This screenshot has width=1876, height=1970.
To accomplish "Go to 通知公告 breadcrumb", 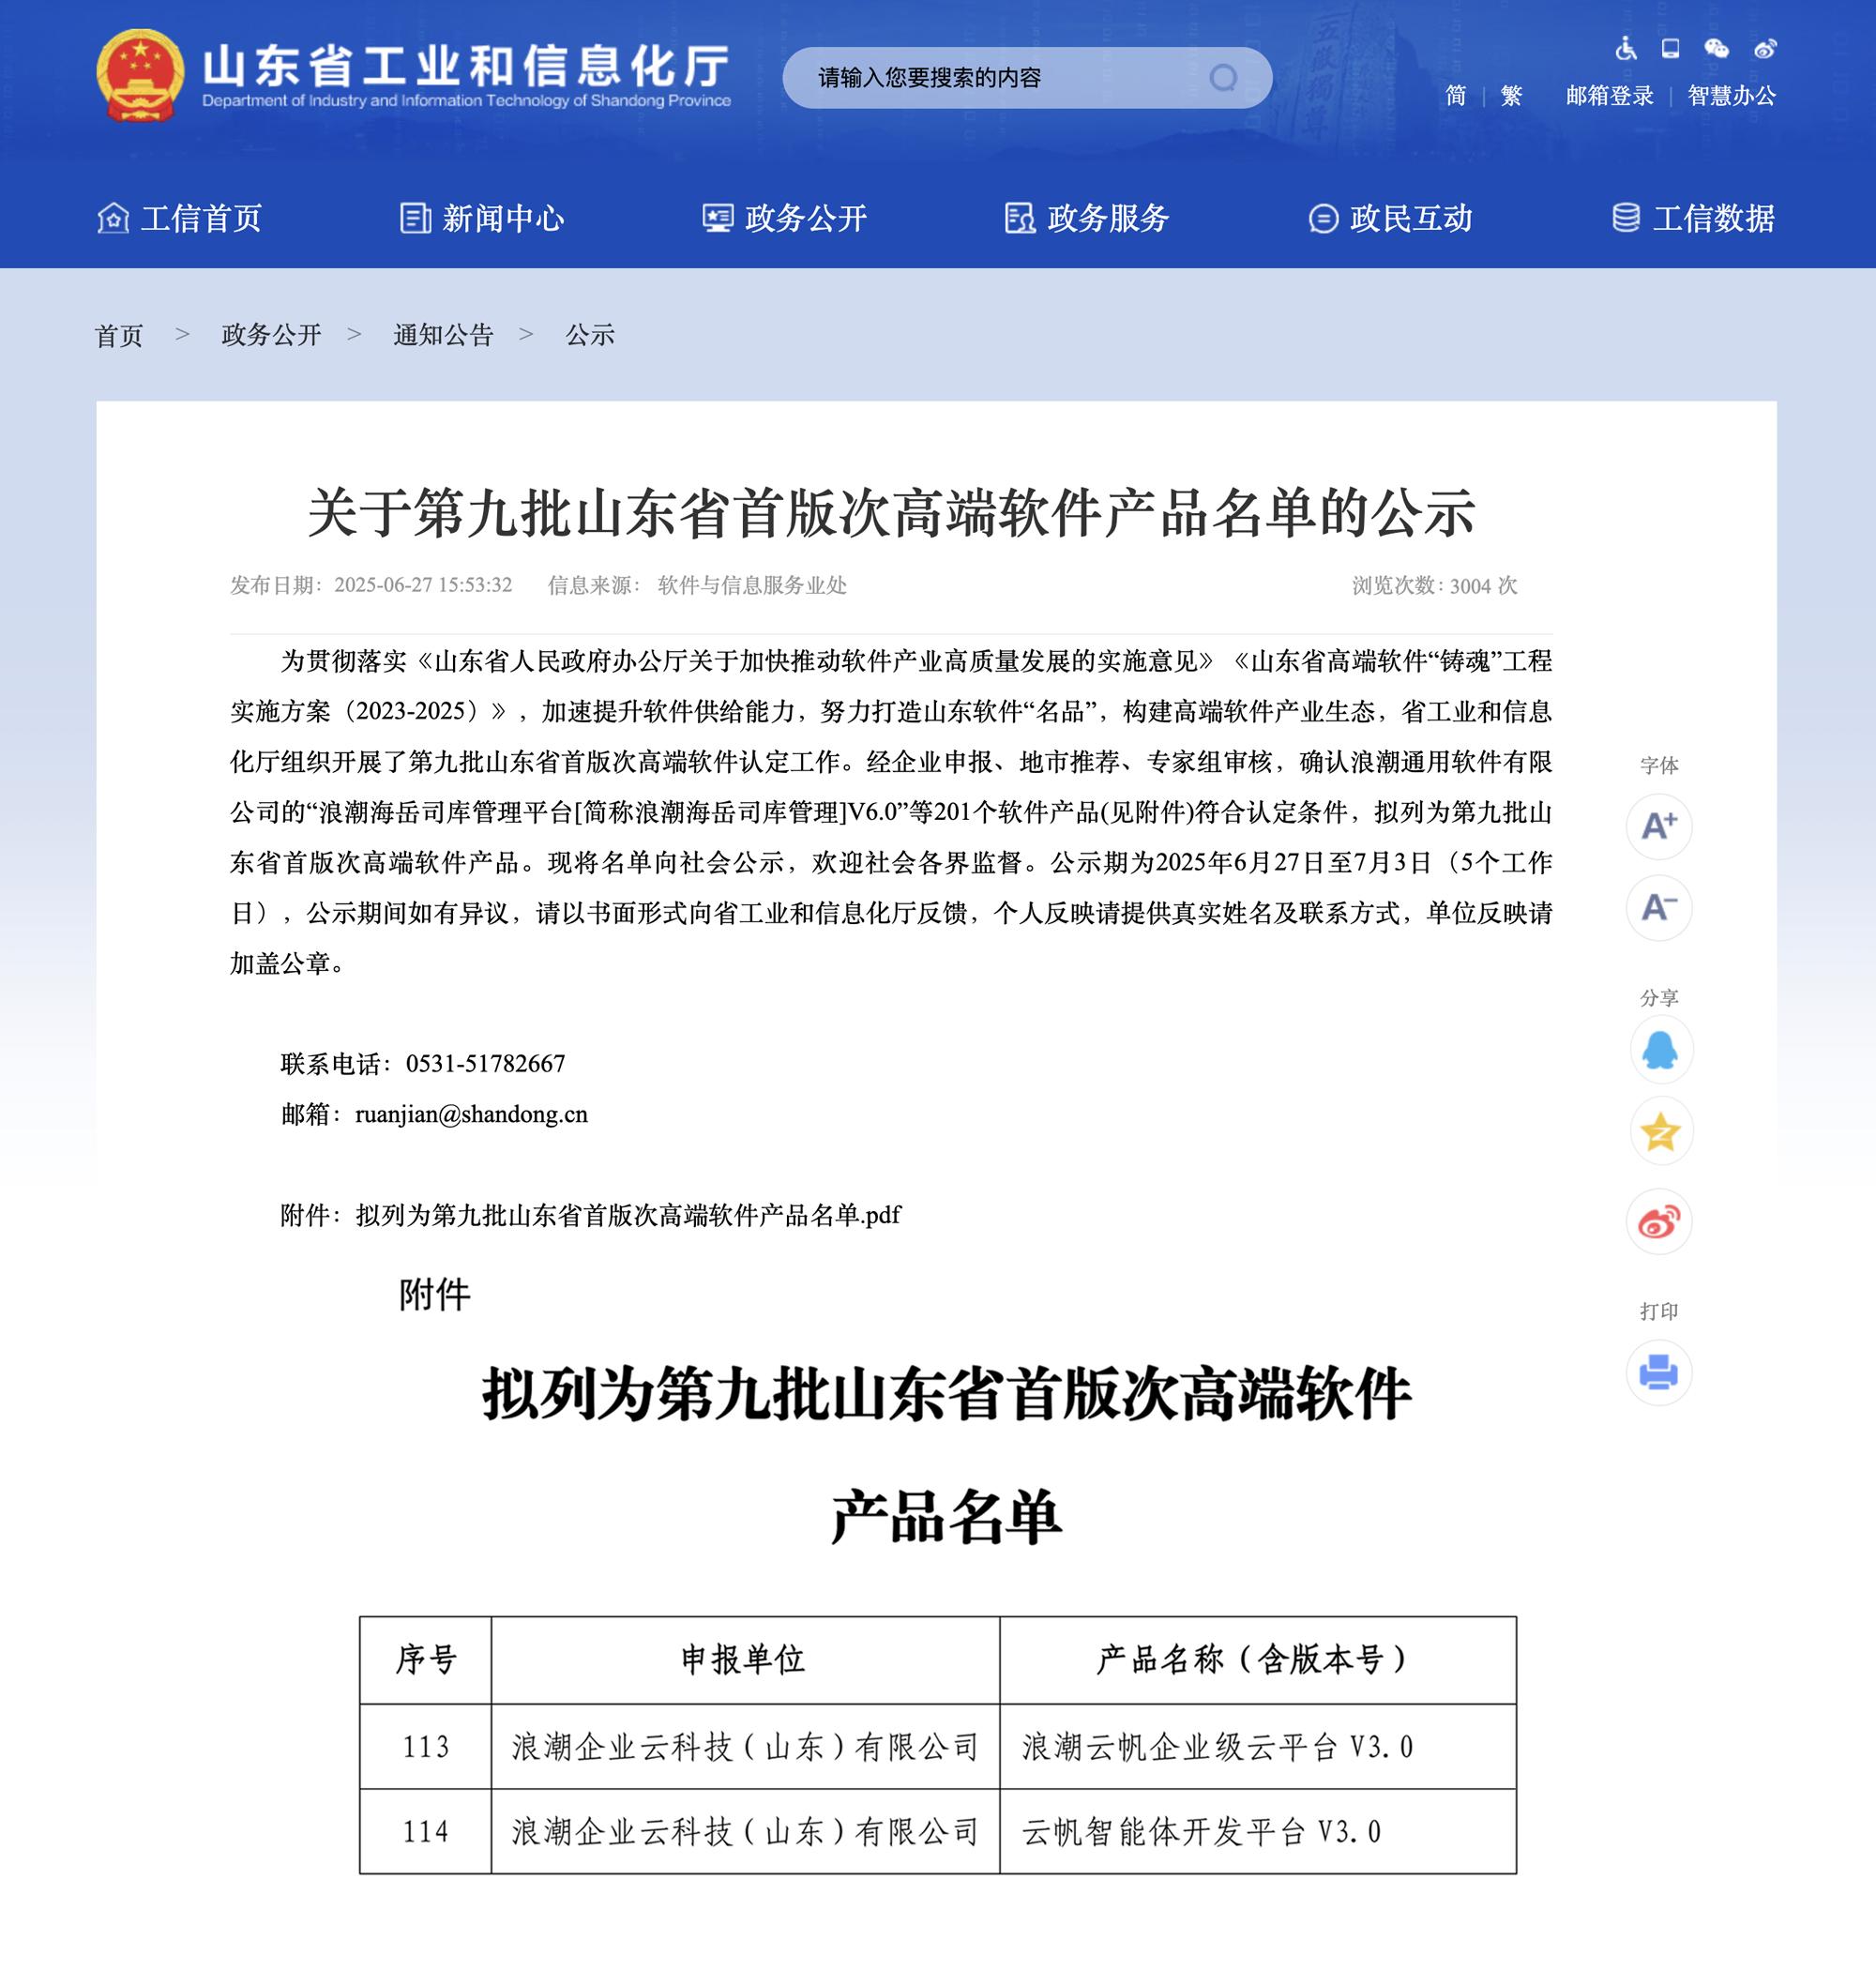I will [443, 335].
